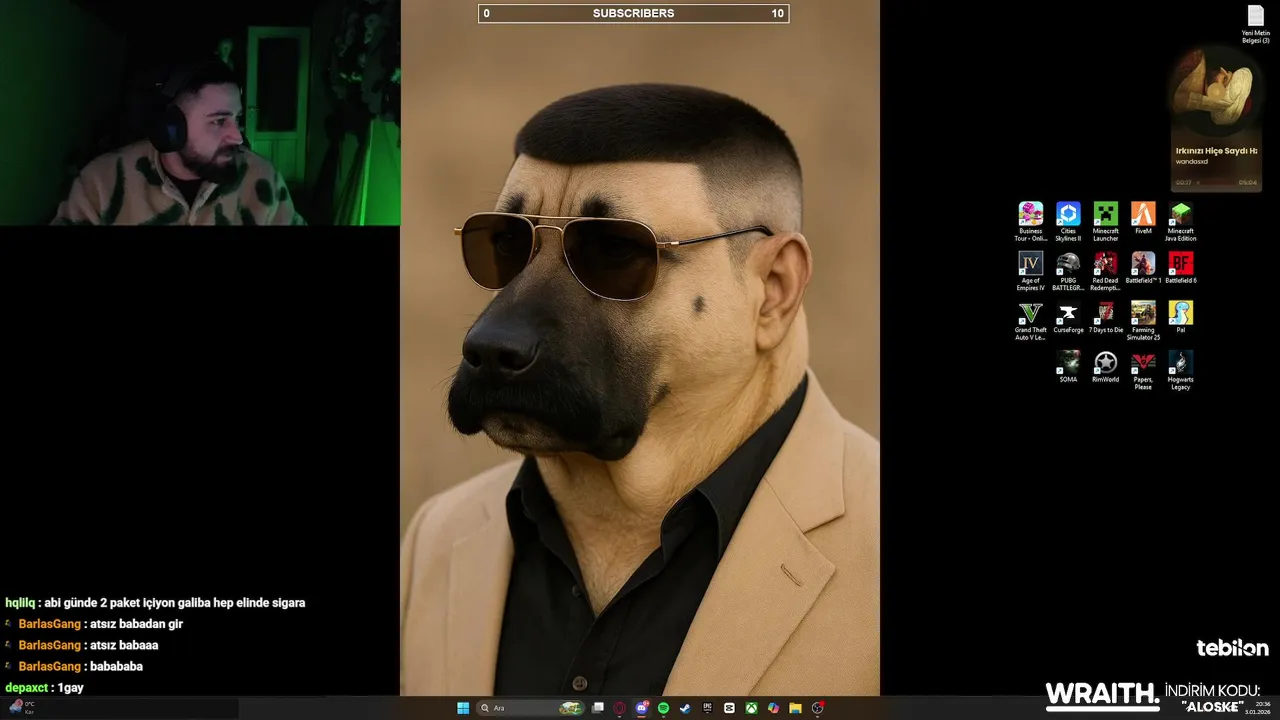The image size is (1280, 720).
Task: Click the taskbar clock and date
Action: pos(1257,708)
